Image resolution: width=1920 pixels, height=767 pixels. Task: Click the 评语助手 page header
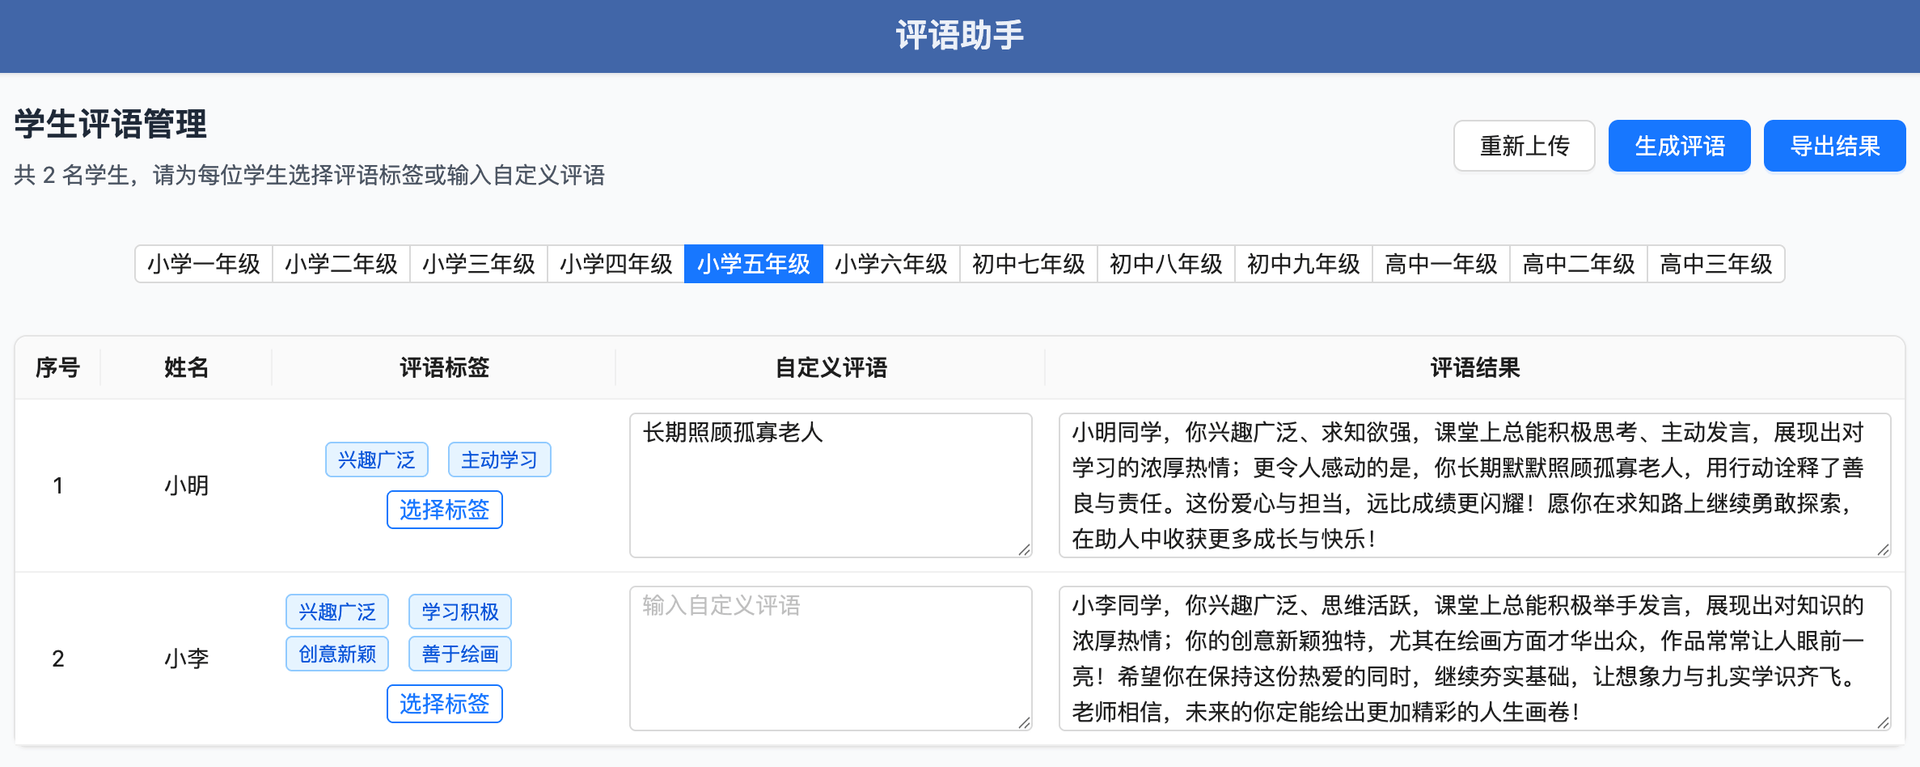pyautogui.click(x=959, y=35)
